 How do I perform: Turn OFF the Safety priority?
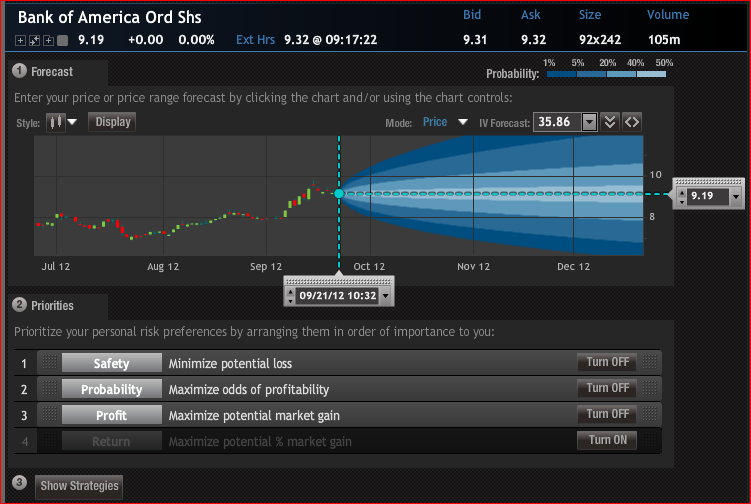[607, 362]
